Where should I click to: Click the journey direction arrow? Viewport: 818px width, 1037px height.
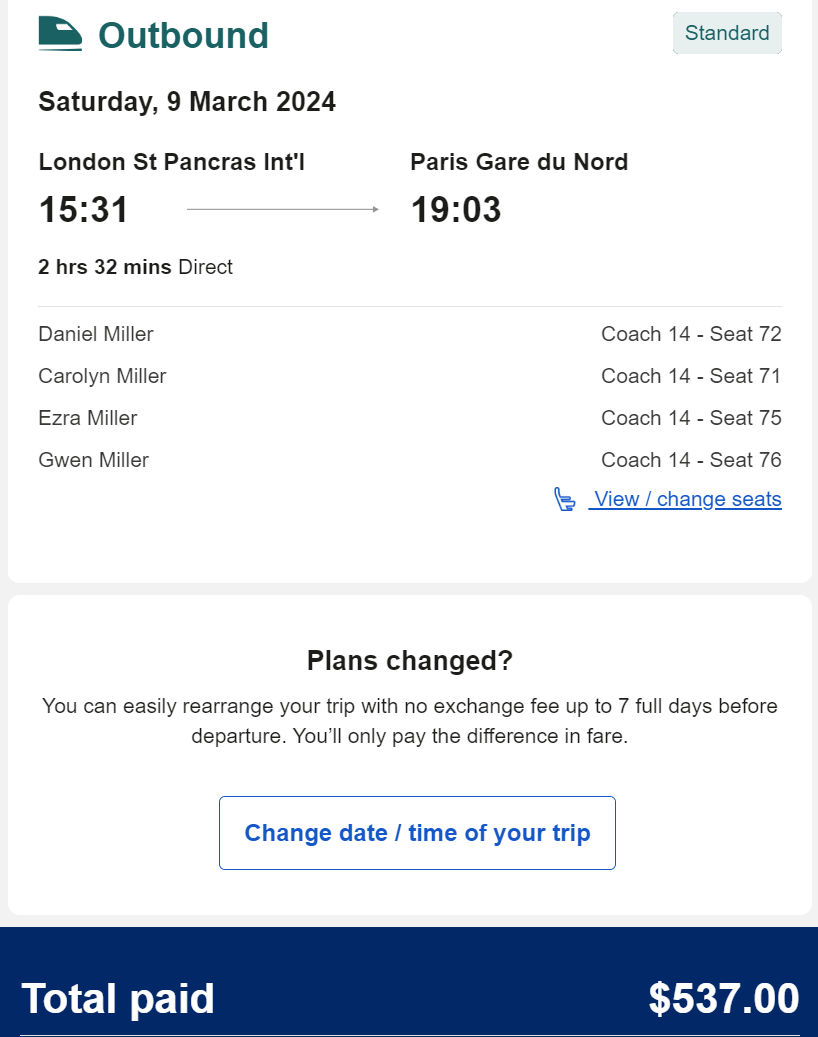(x=283, y=209)
